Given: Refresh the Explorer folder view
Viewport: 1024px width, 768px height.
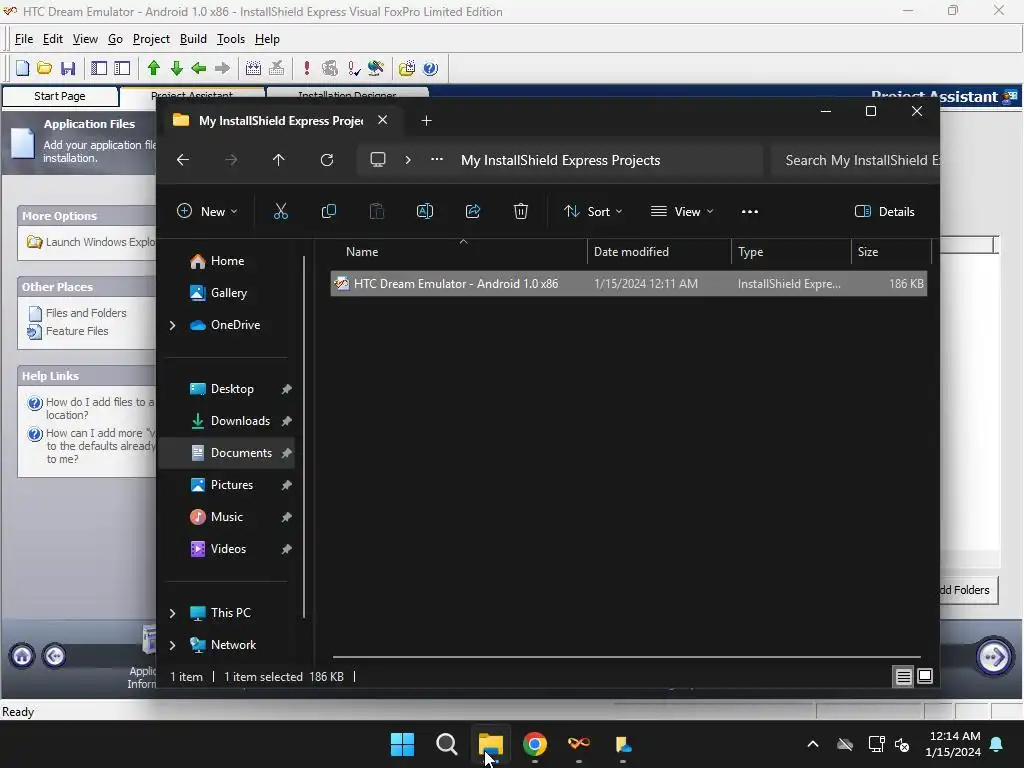Looking at the screenshot, I should [x=327, y=160].
